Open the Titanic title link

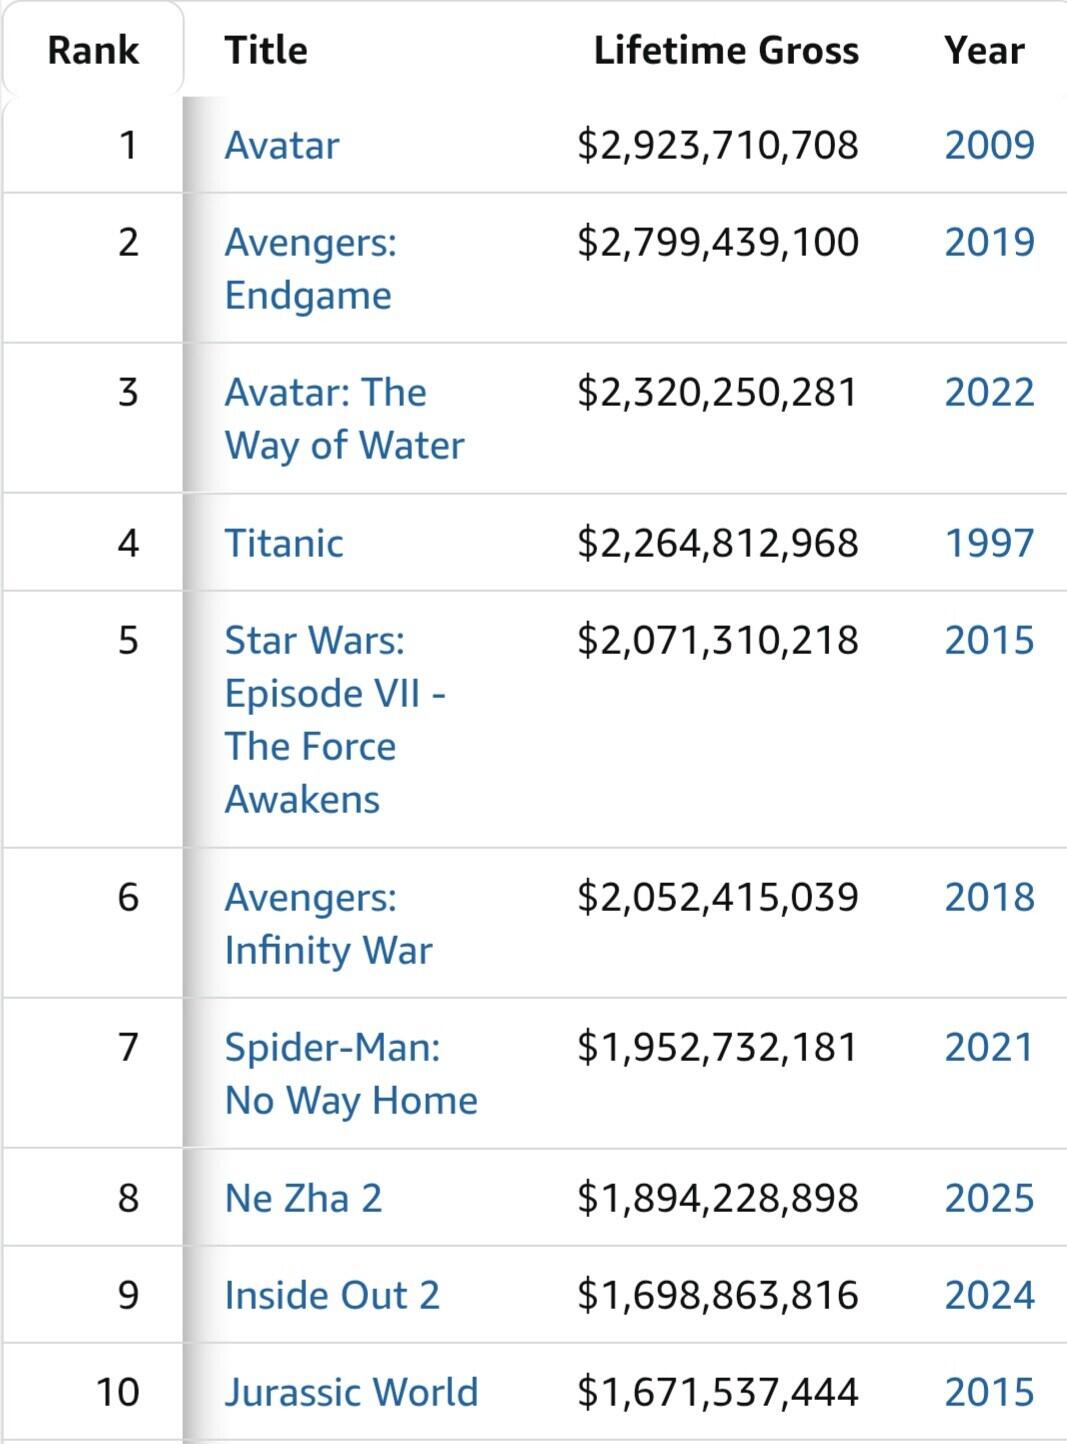(283, 543)
